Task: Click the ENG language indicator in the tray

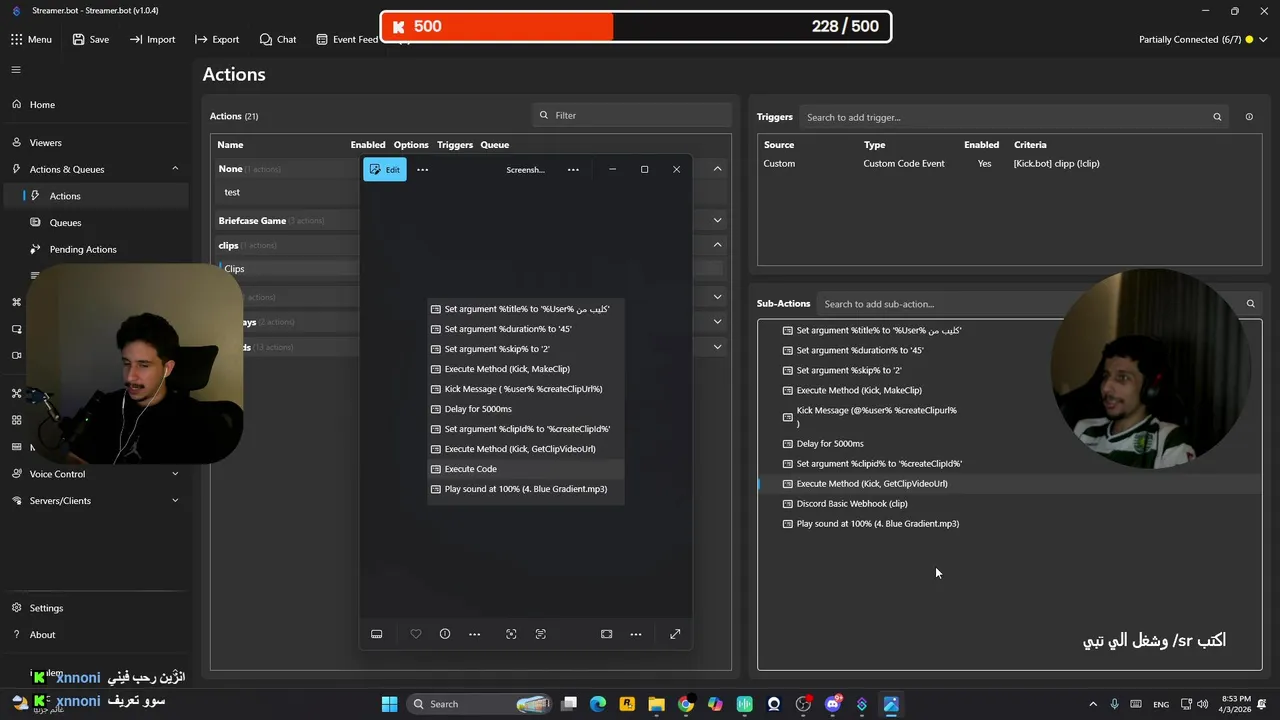Action: tap(1161, 704)
